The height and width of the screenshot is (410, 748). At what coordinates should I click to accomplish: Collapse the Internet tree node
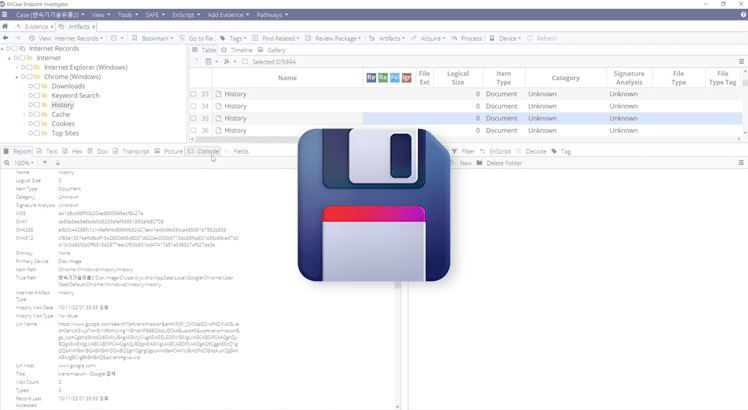(9, 58)
